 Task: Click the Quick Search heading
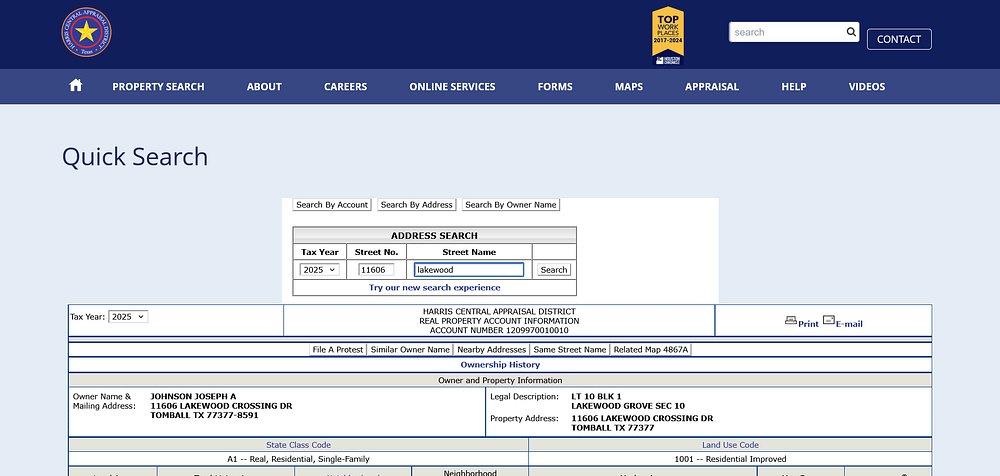click(135, 156)
